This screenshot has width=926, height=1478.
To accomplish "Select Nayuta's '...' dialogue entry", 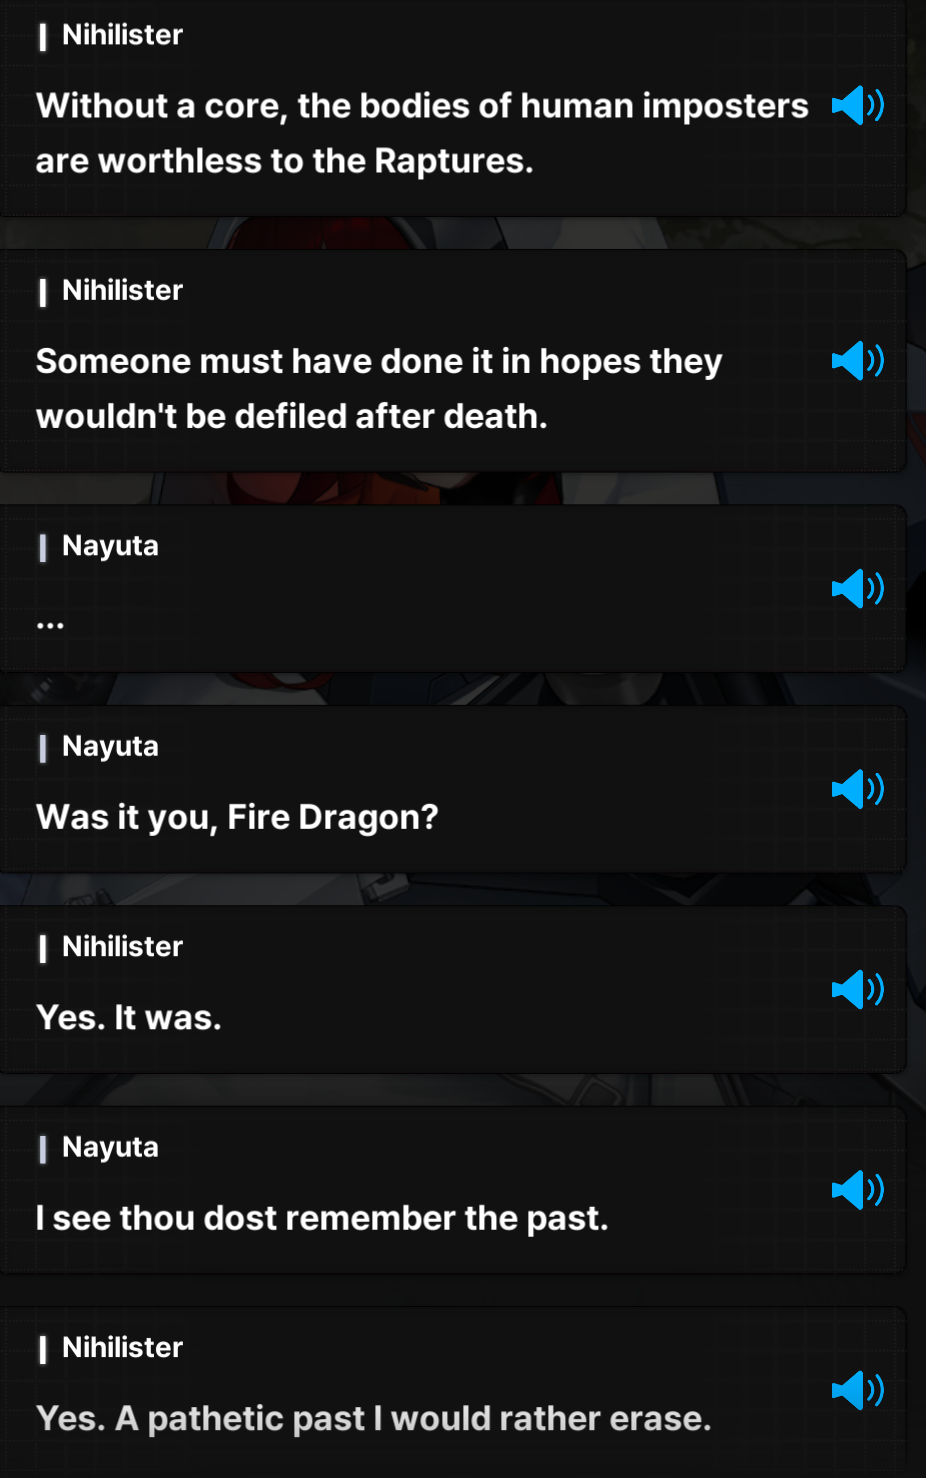I will [x=50, y=625].
